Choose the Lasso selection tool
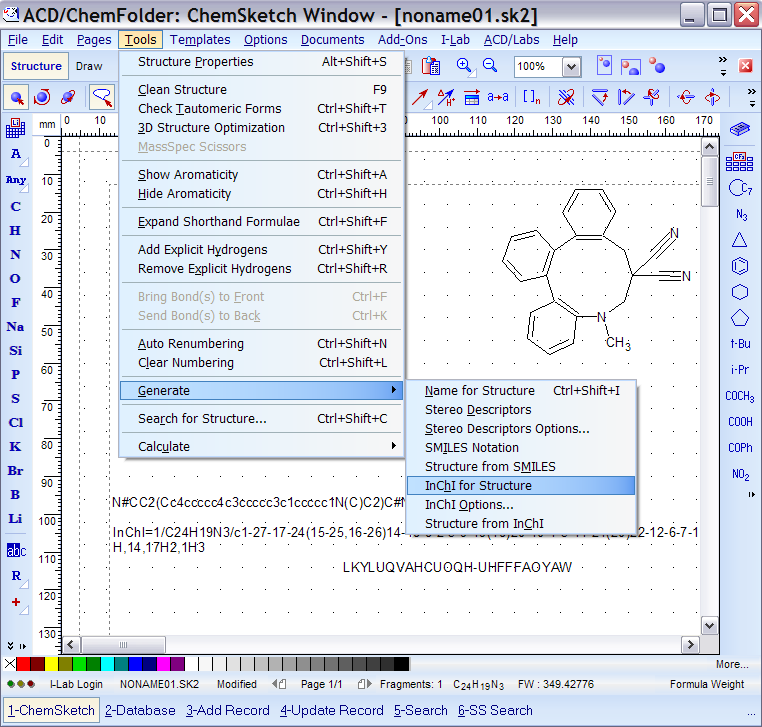The width and height of the screenshot is (762, 727). 102,98
